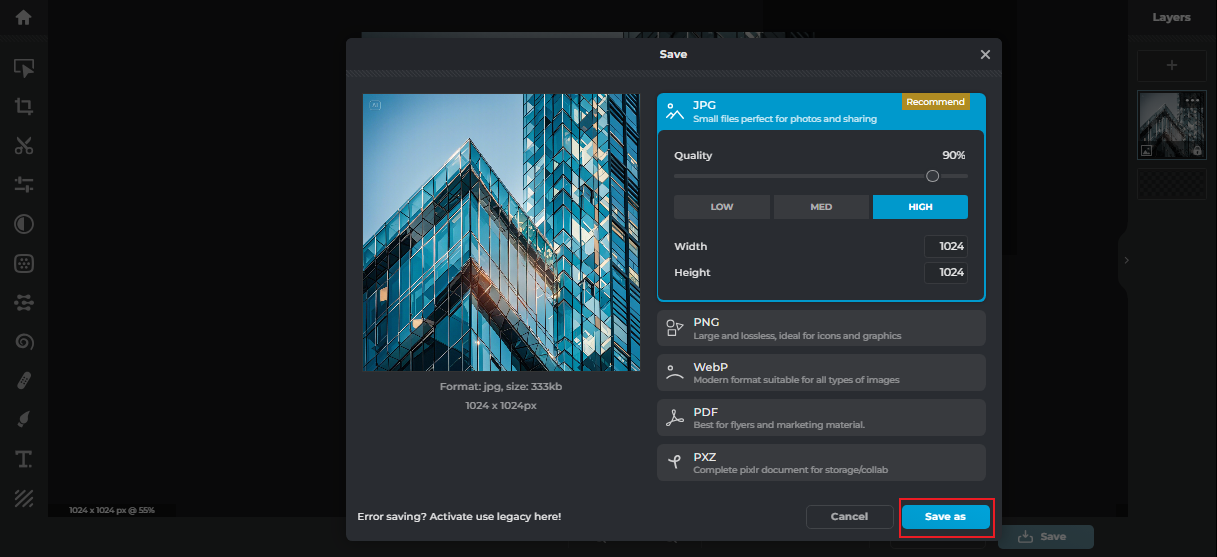The image size is (1217, 557).
Task: Choose the WebP format option
Action: (x=821, y=373)
